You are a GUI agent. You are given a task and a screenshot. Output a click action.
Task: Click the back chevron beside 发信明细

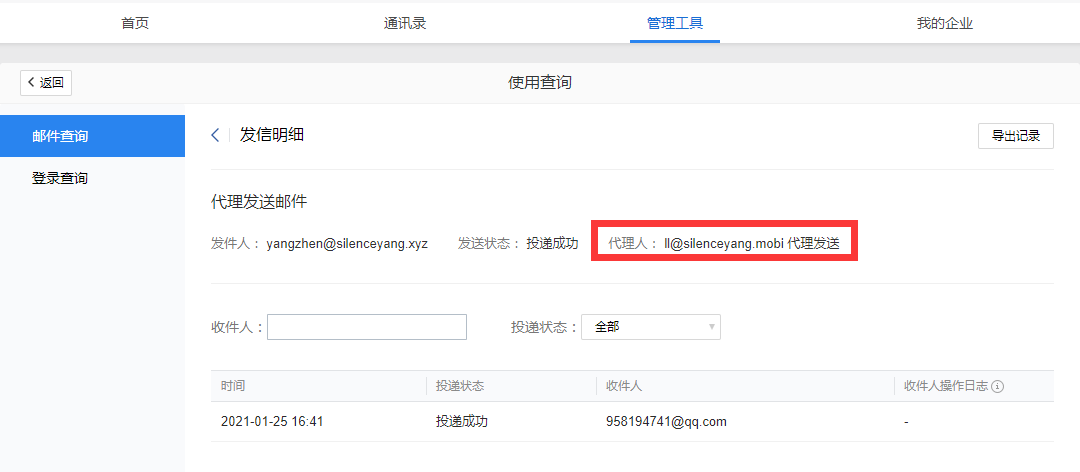[215, 135]
